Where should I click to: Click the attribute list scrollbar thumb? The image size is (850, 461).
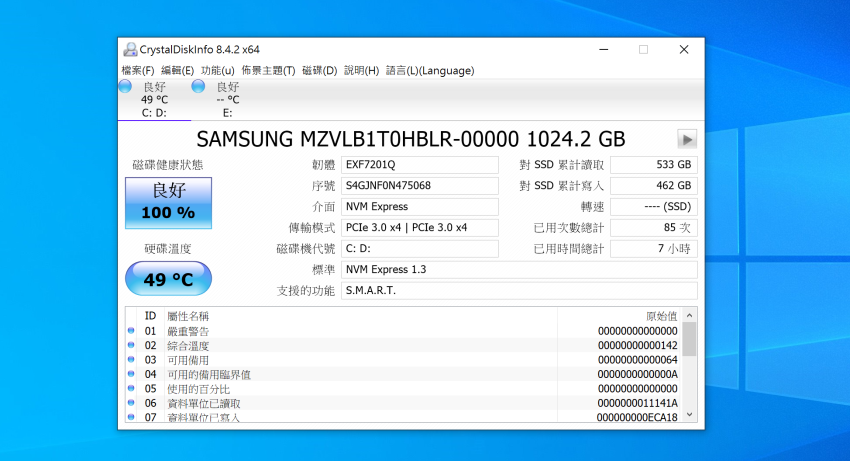click(690, 340)
